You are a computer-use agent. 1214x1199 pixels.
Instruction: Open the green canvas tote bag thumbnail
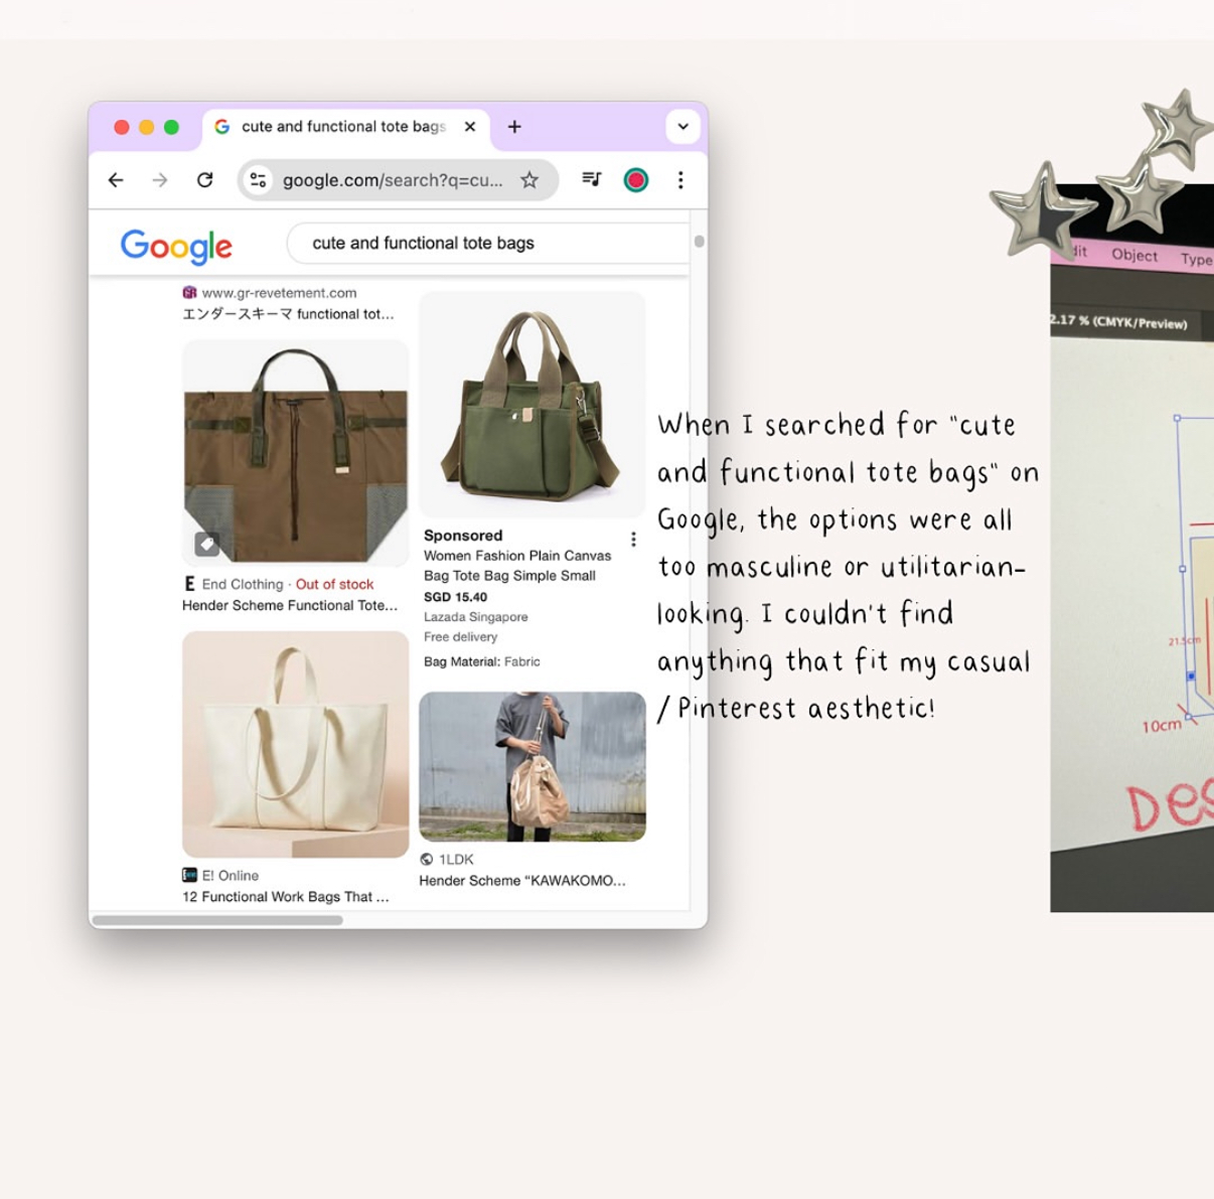532,405
